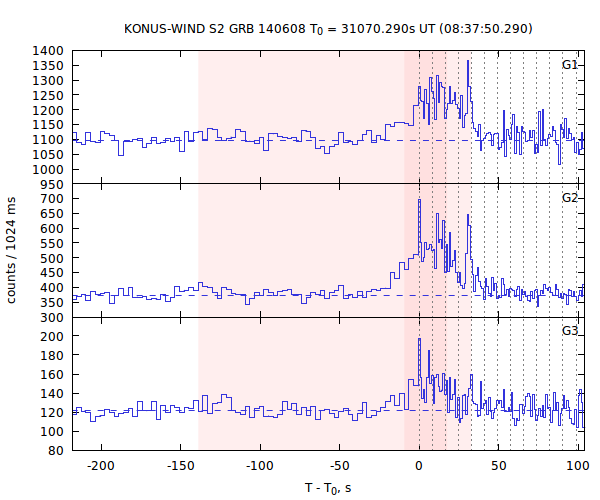Viewport: 600px width, 500px height.
Task: Click the G2 y-axis tick label 350
Action: coord(52,303)
